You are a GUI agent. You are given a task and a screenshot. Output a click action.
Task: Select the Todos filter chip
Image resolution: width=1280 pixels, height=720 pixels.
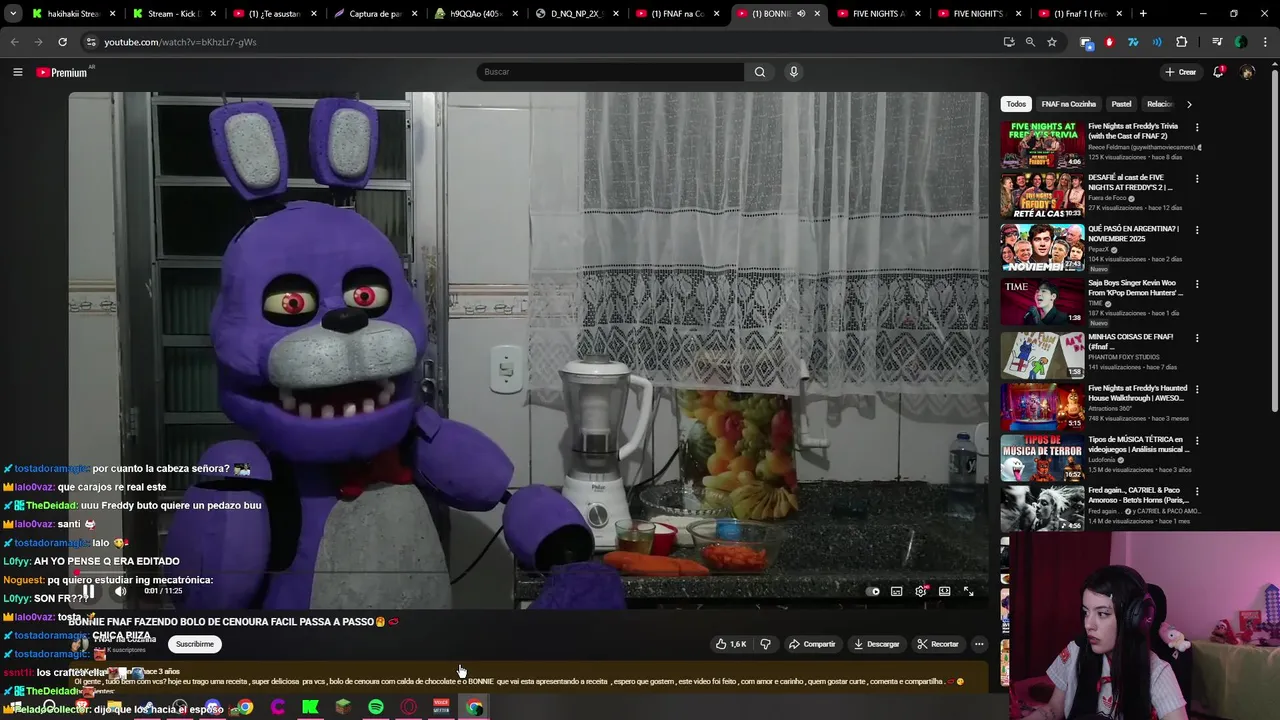(1016, 104)
